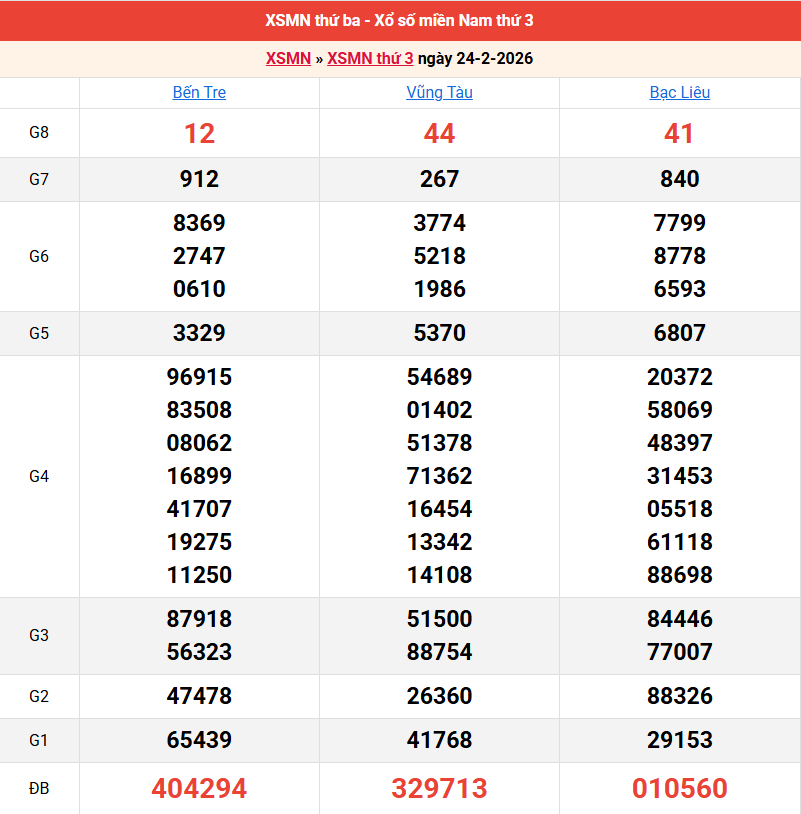Select the G3 number 51500

(x=439, y=619)
